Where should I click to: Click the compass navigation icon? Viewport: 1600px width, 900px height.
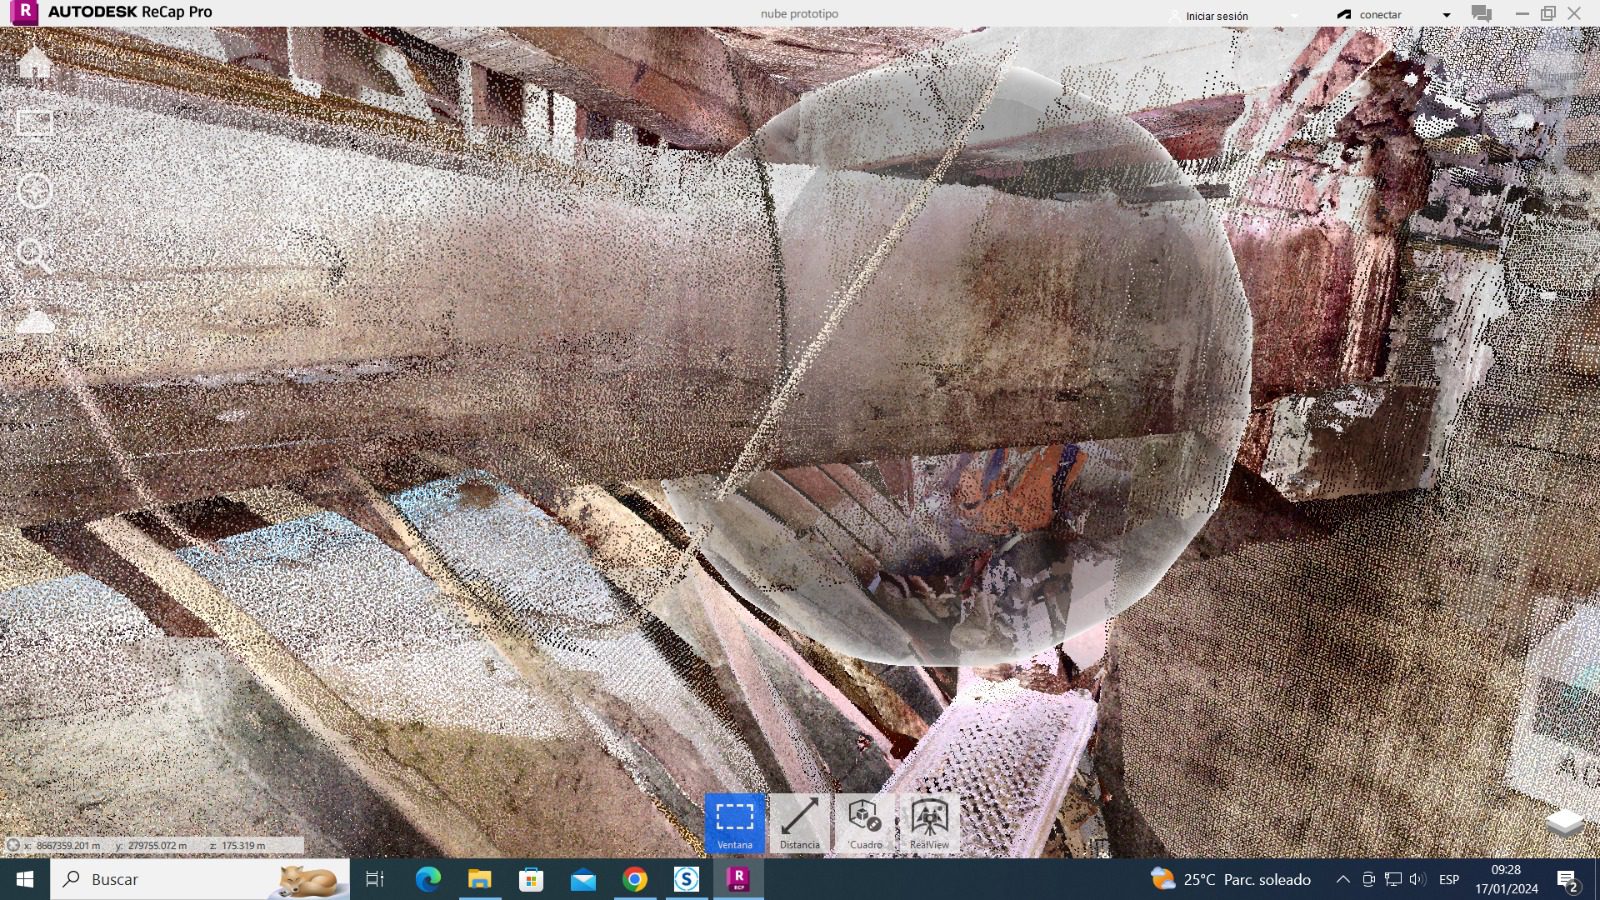(x=35, y=190)
